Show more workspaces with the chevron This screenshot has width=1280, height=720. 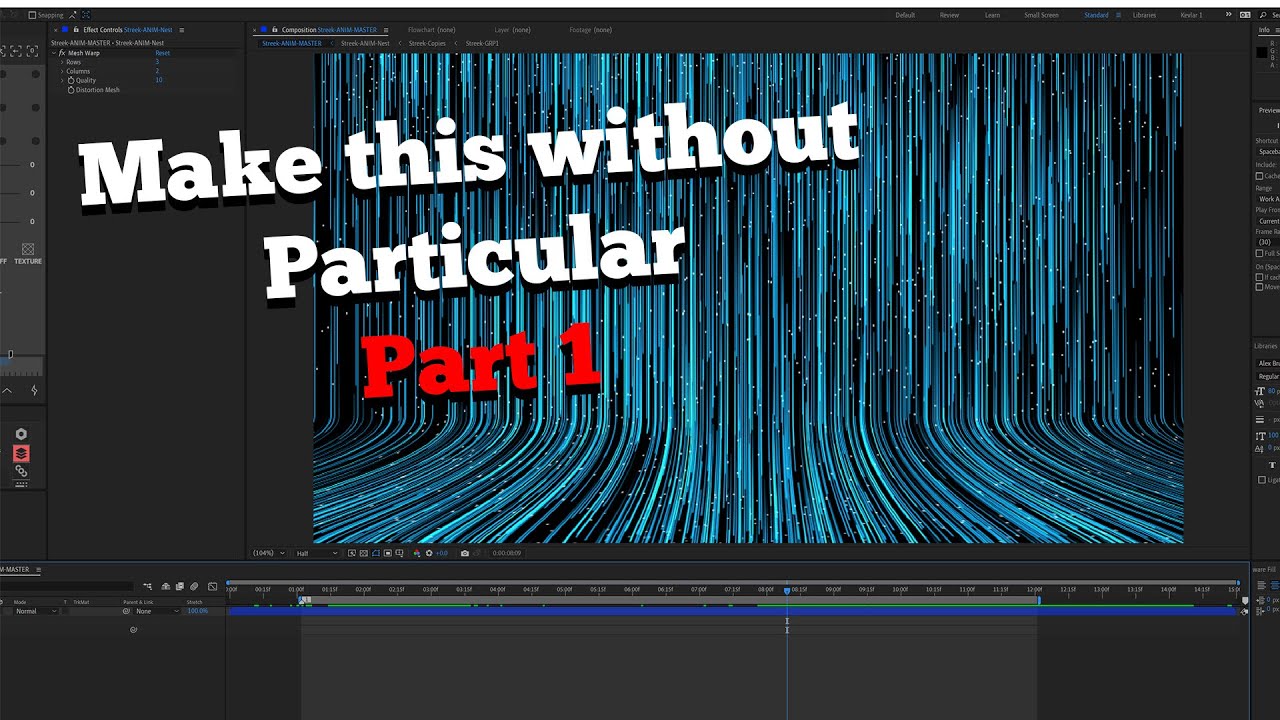pyautogui.click(x=1228, y=15)
